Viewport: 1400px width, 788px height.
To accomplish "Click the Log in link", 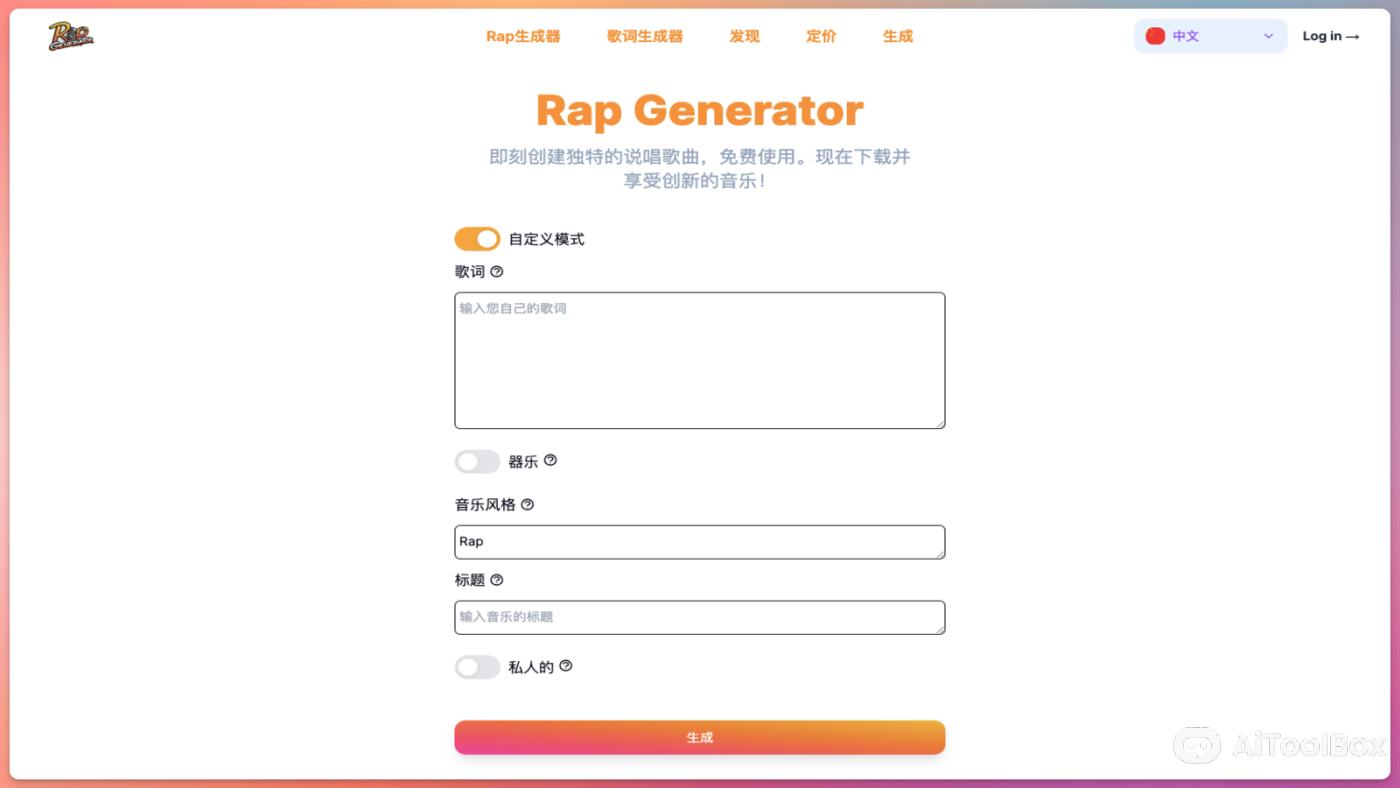I will pyautogui.click(x=1330, y=35).
